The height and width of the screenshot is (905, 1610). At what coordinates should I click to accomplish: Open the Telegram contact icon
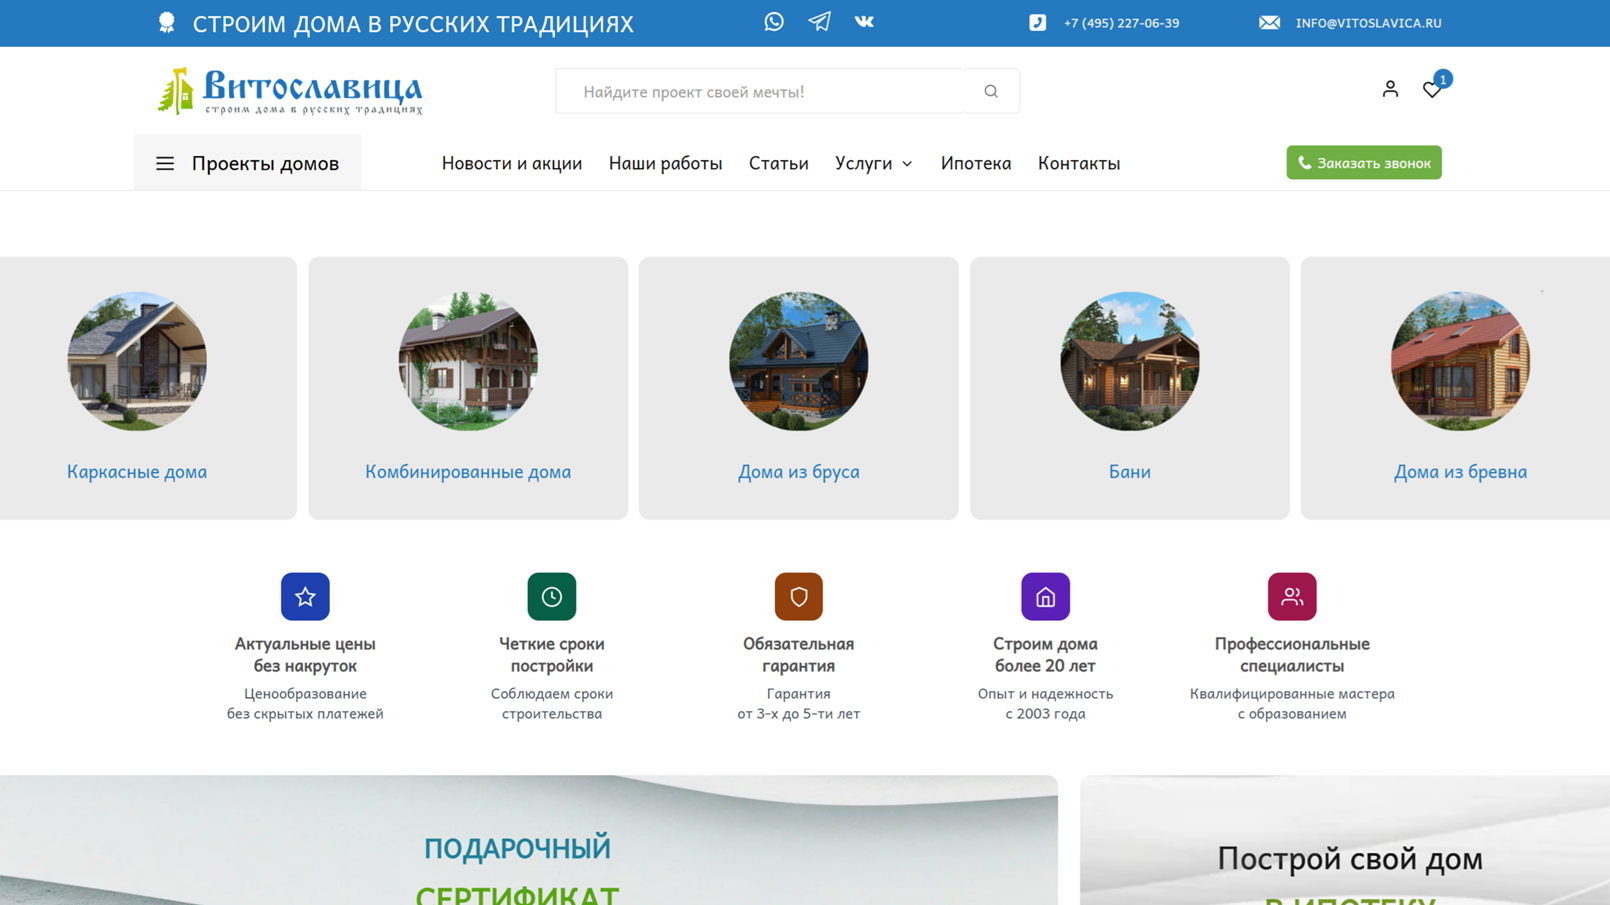[819, 22]
